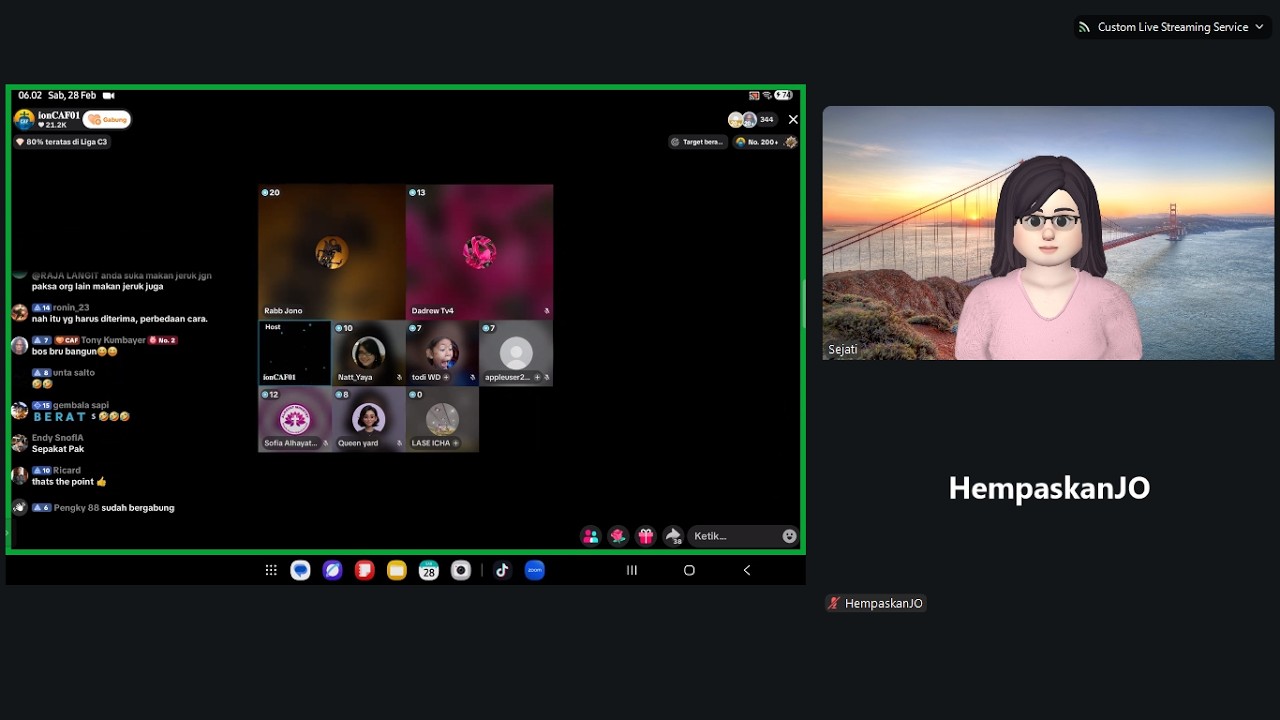
Task: Open the Target bera... goal badge
Action: point(698,142)
